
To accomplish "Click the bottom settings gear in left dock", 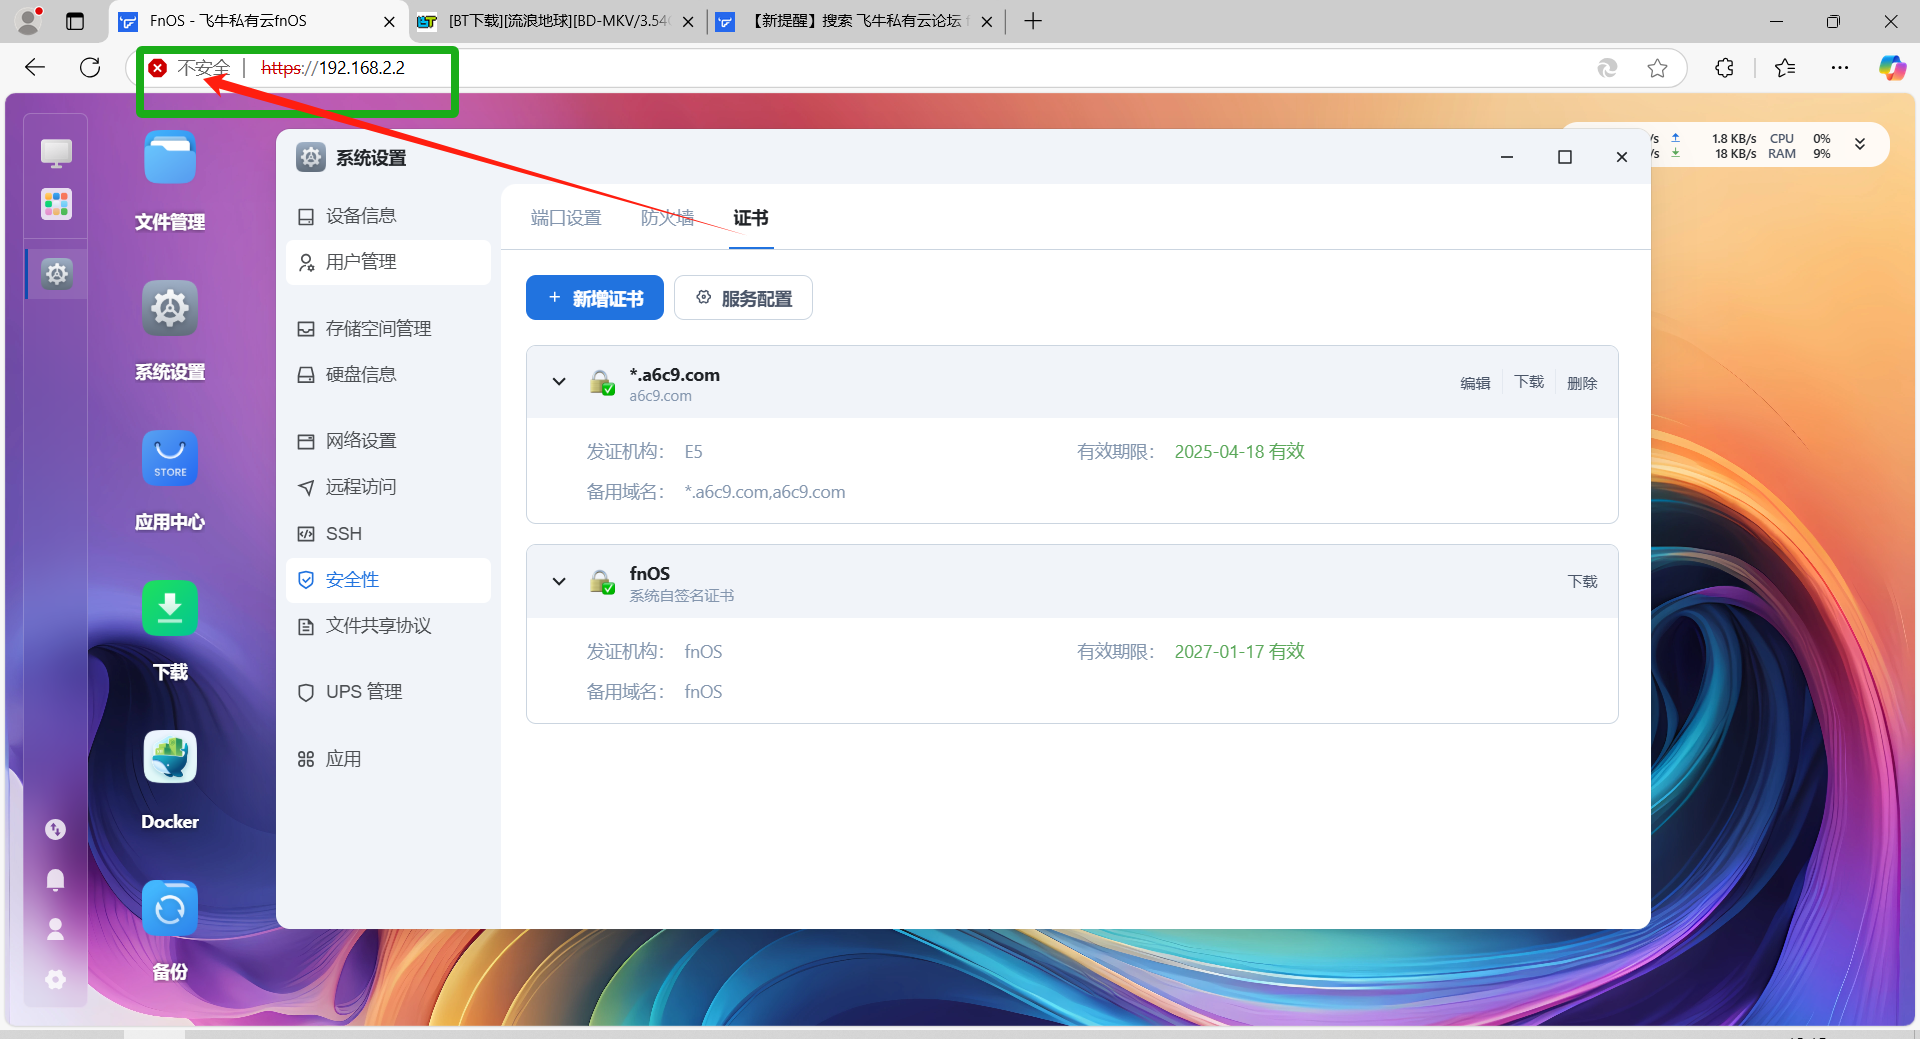I will pyautogui.click(x=56, y=979).
